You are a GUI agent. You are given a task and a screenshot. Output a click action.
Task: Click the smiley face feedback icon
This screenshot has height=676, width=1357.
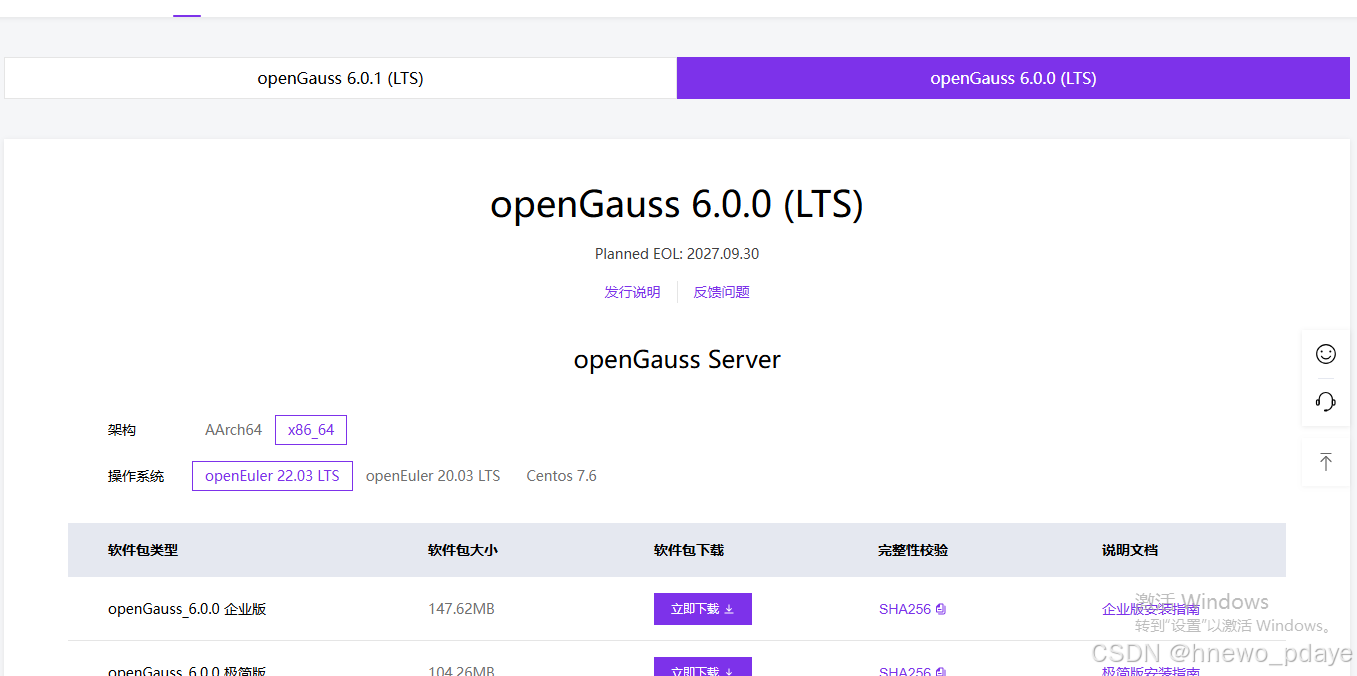tap(1326, 354)
